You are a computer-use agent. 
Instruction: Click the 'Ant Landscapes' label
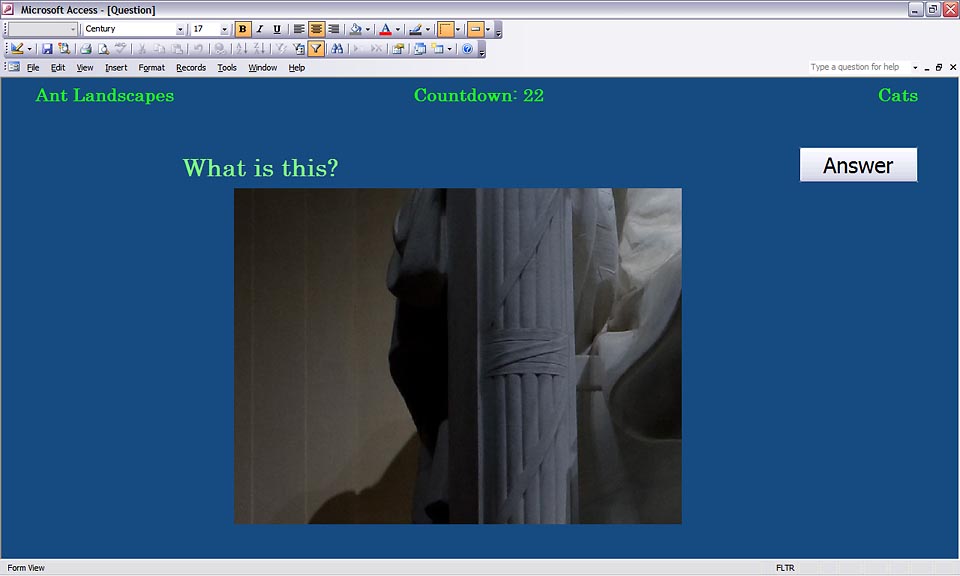105,95
